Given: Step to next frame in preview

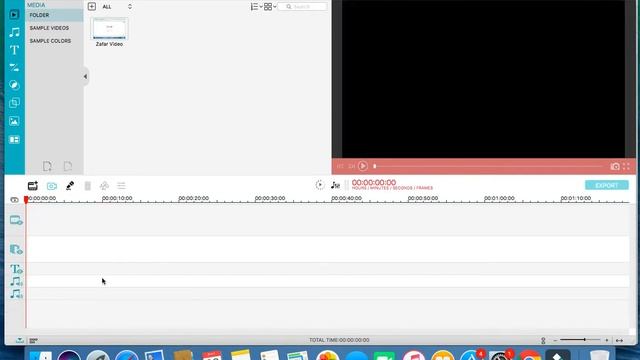Looking at the screenshot, I should click(351, 167).
